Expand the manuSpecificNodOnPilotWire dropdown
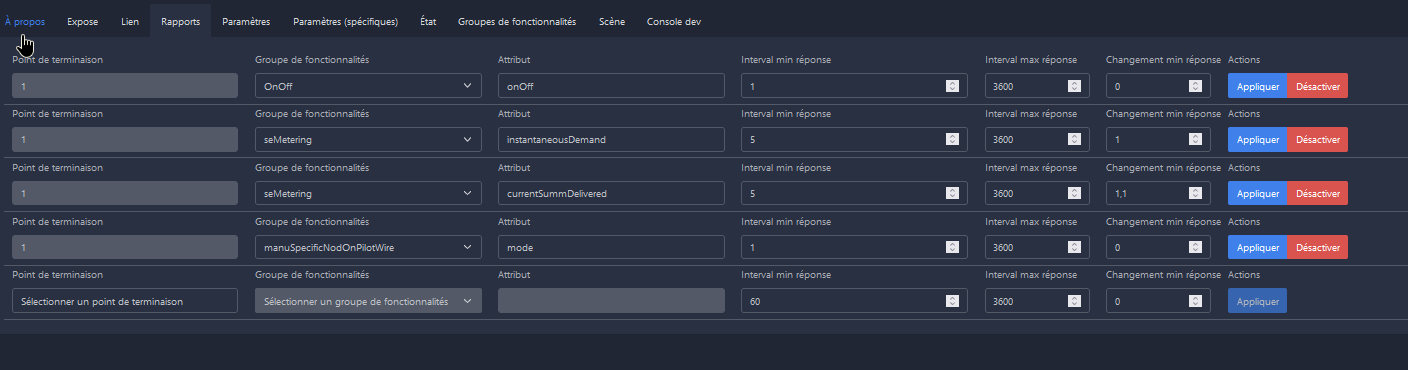 click(x=368, y=247)
